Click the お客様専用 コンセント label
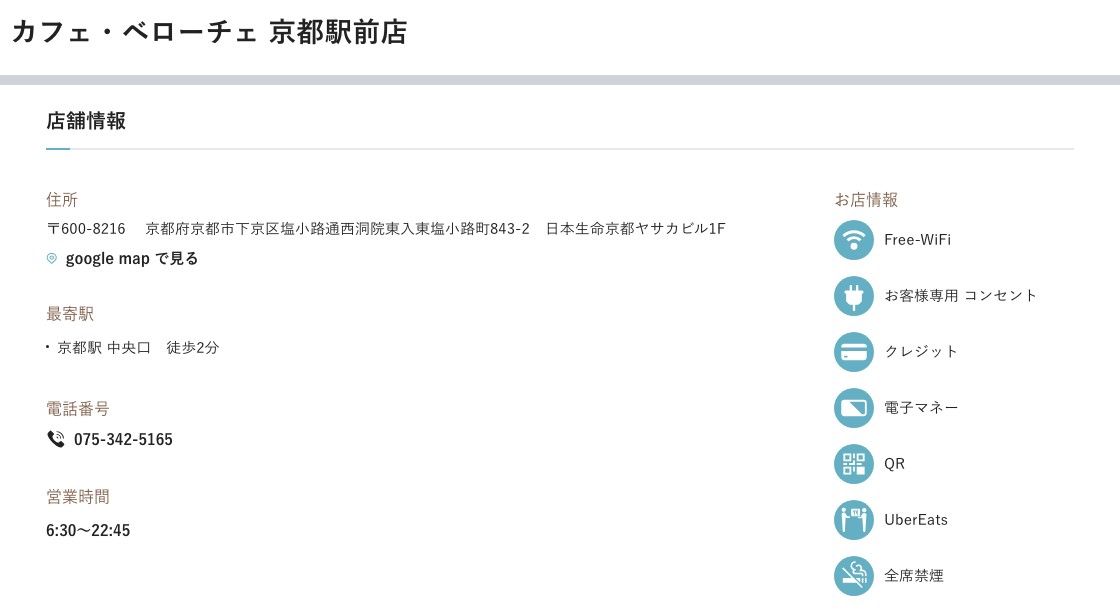The image size is (1120, 615). click(960, 296)
